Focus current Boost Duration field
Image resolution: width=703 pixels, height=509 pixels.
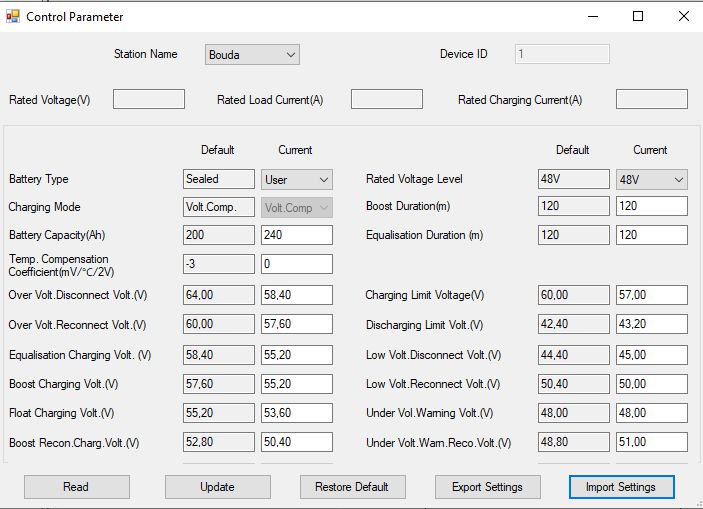tap(651, 207)
